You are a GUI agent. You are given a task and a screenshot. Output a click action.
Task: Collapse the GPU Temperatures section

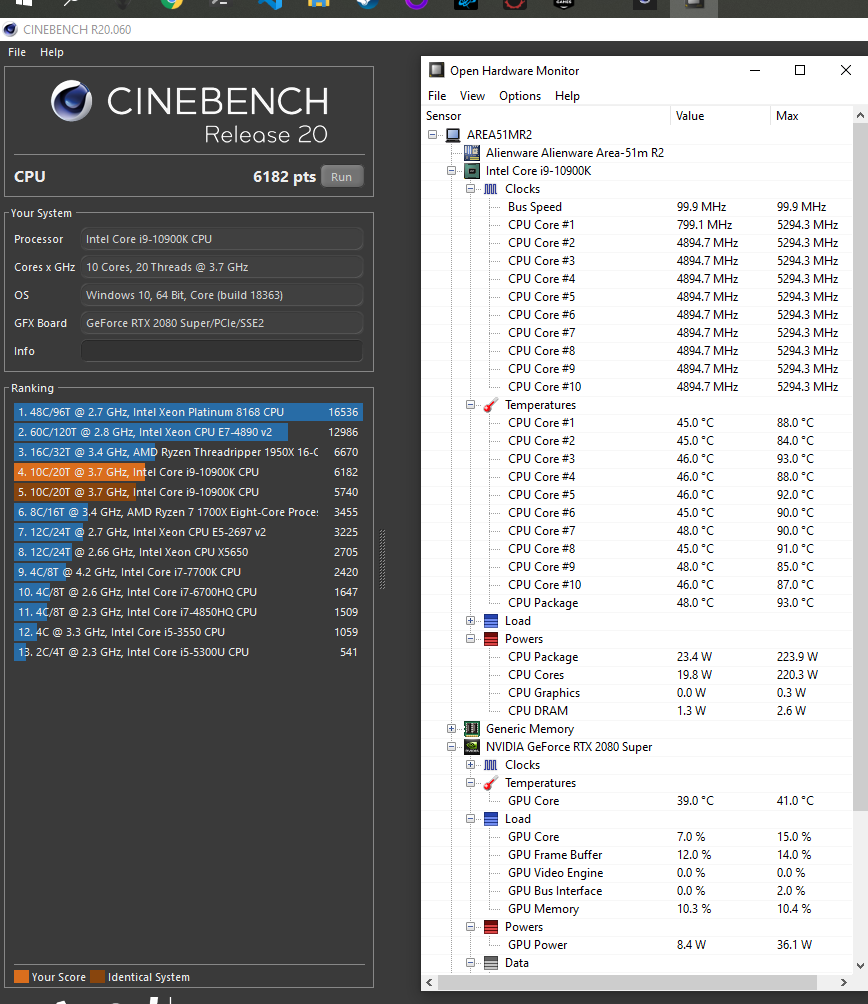point(470,782)
